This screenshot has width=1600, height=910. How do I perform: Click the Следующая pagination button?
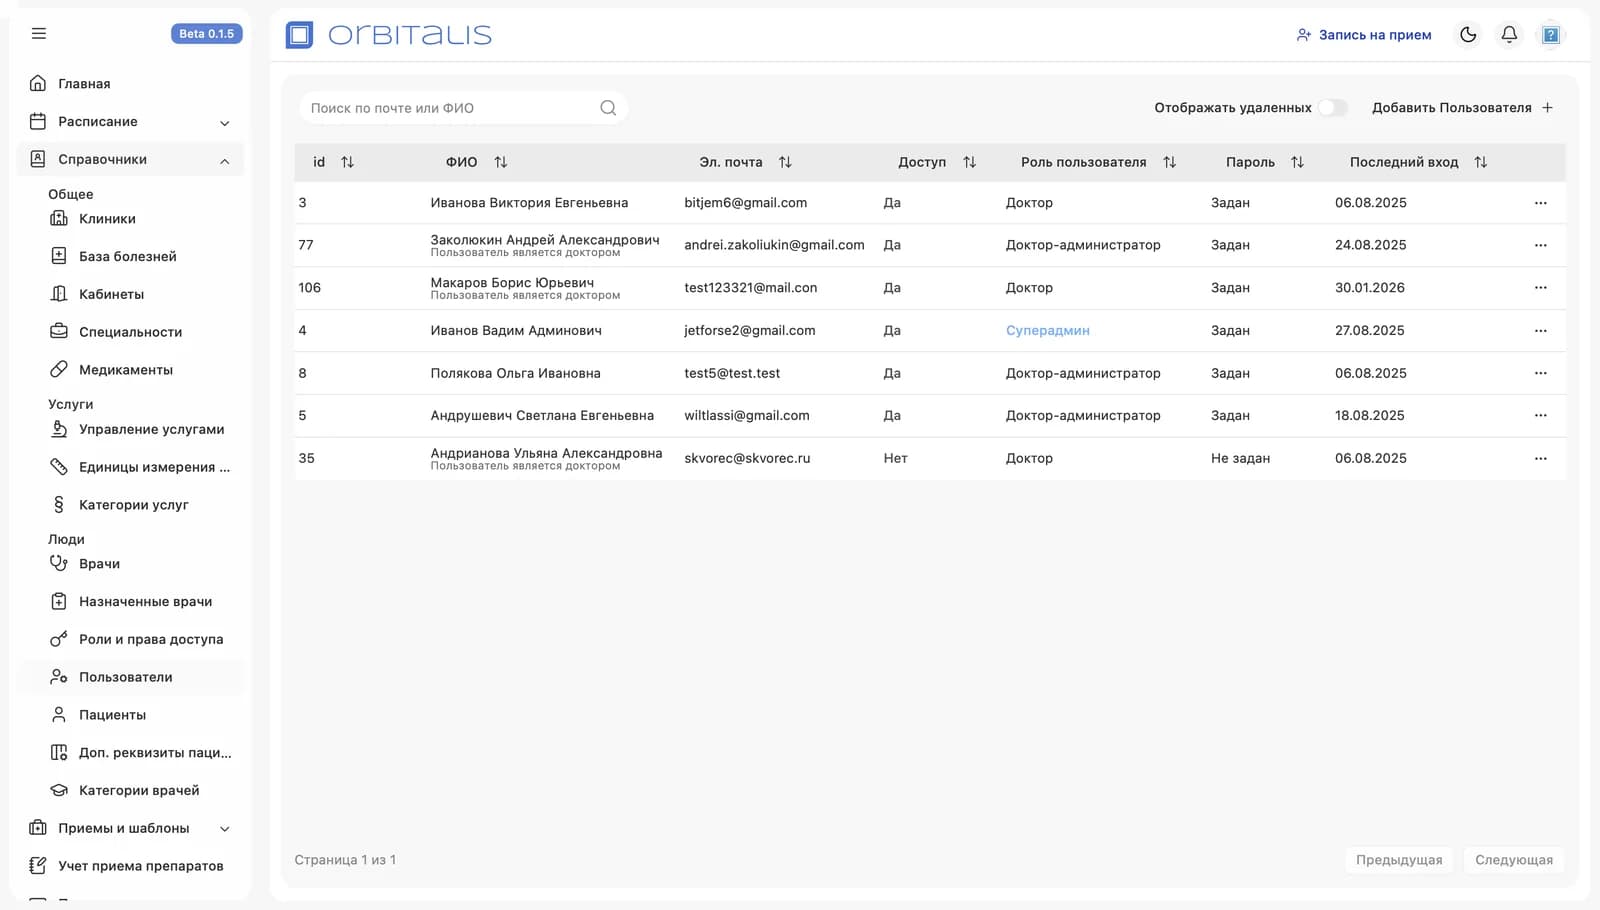[1514, 860]
